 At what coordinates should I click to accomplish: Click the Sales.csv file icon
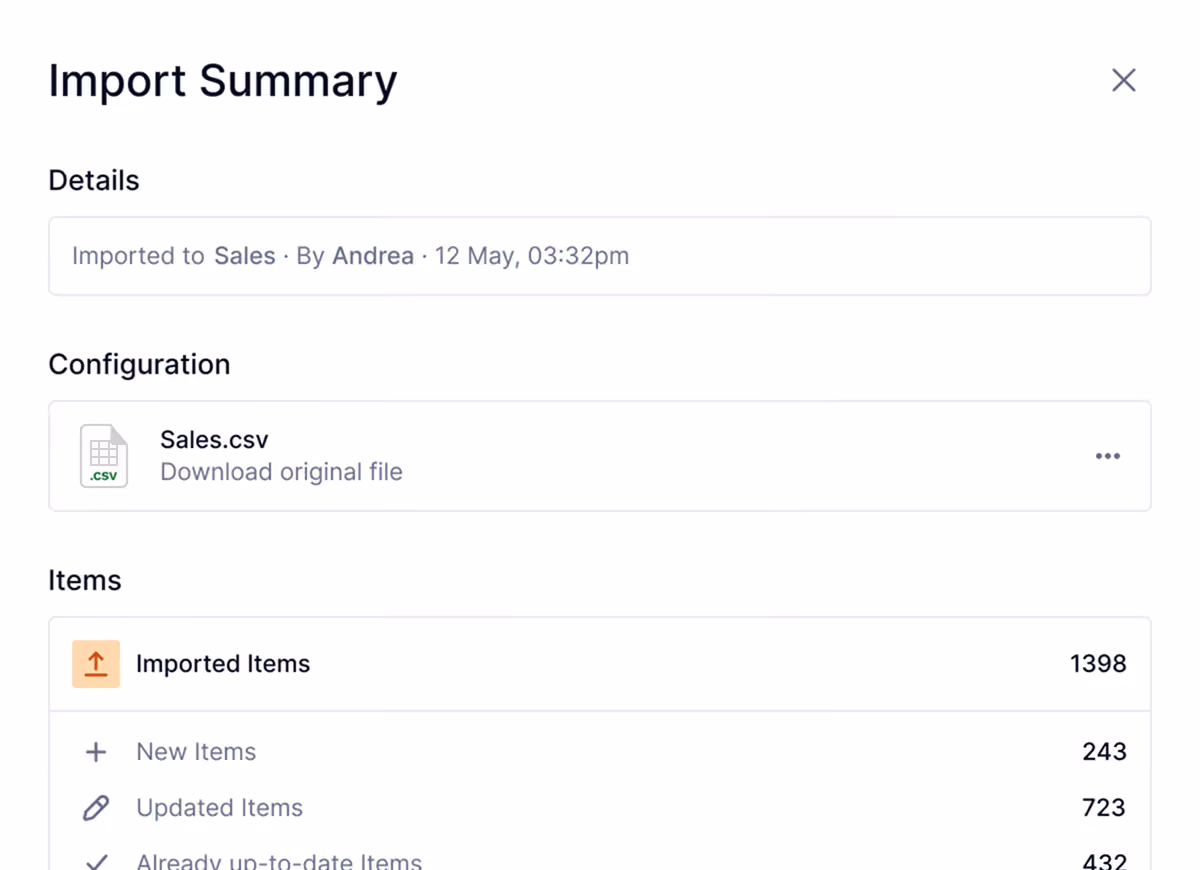pyautogui.click(x=104, y=456)
